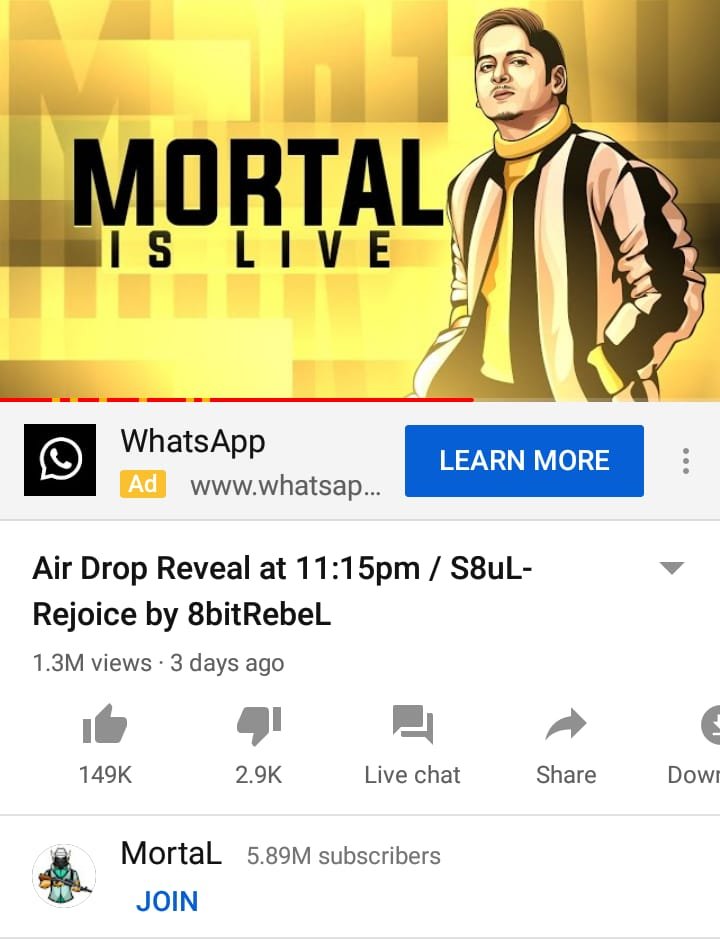Tap the Share arrow icon

[x=565, y=724]
